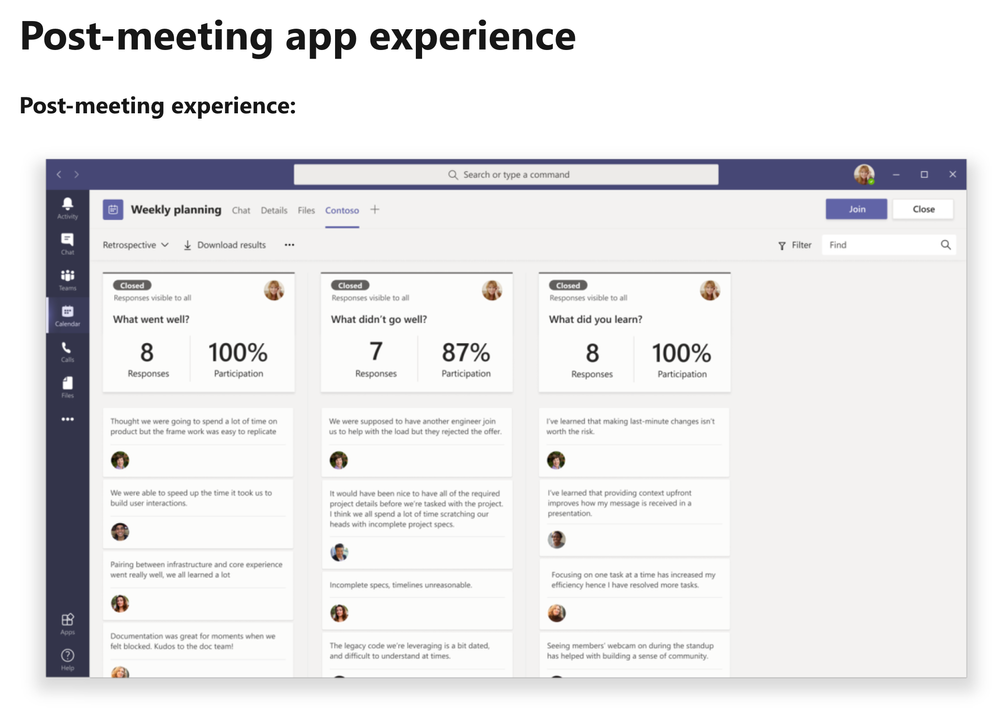Go forward with the right arrow
Screen dimensions: 999x716
[76, 175]
